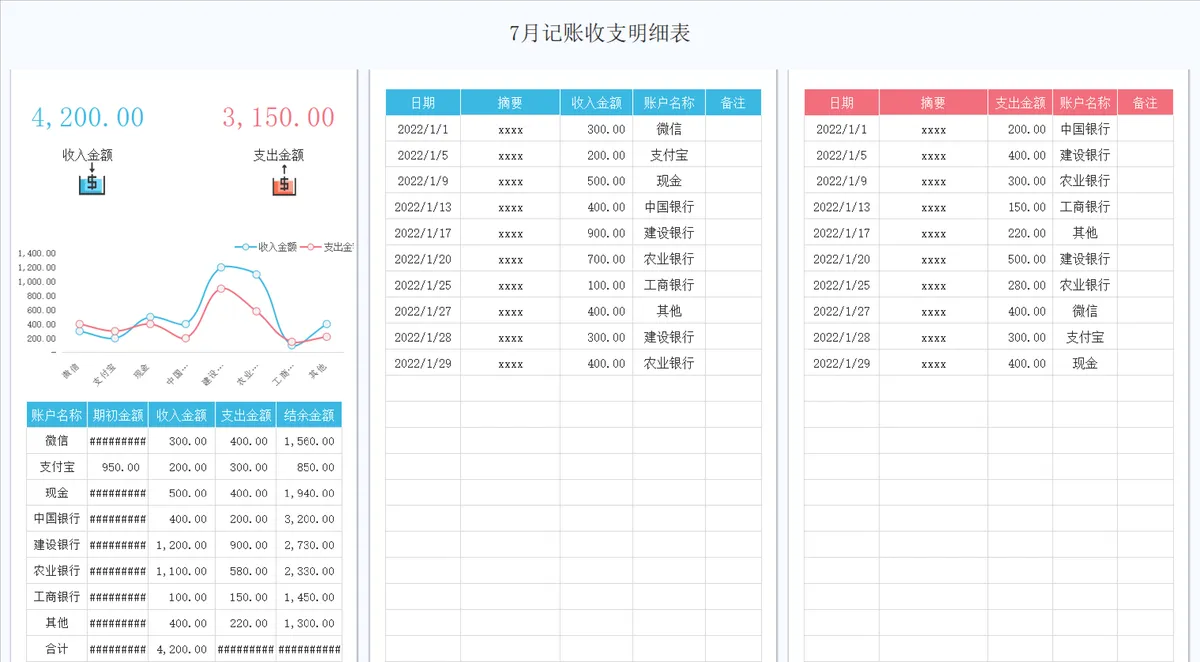Screen dimensions: 1200x662
Task: Click 建设银行 row balance 2,730.00
Action: click(x=309, y=545)
